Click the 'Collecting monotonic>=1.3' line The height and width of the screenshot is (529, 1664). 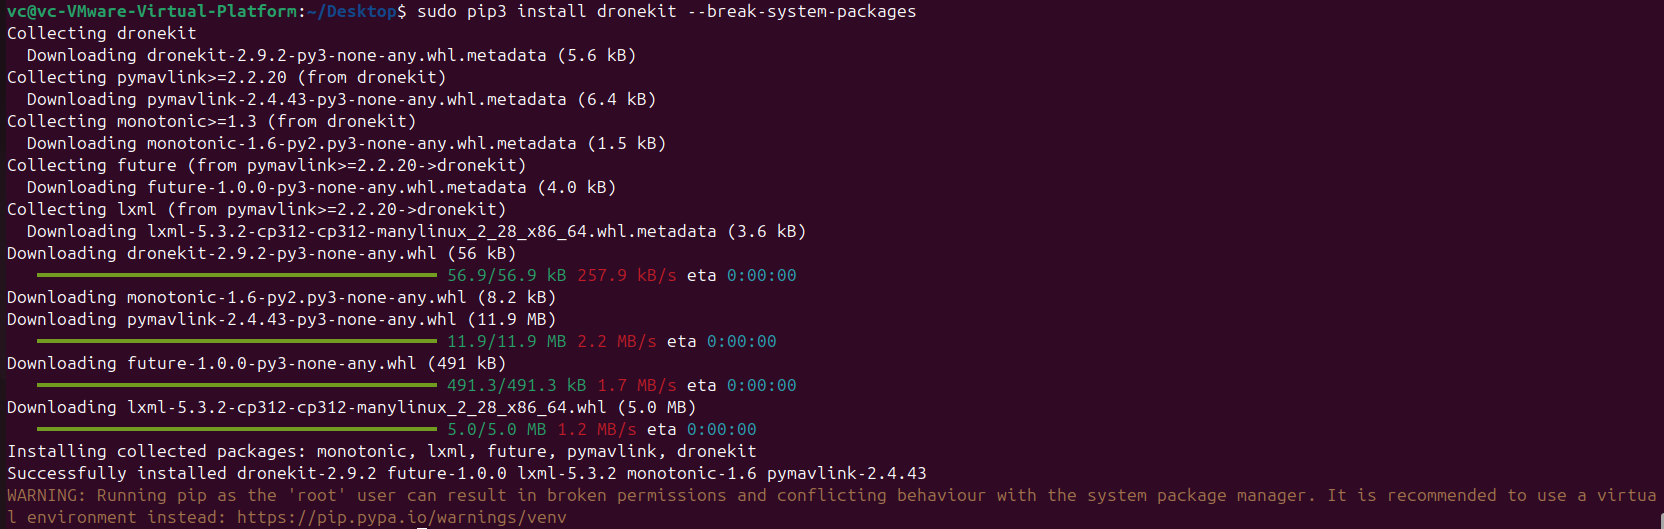point(212,121)
